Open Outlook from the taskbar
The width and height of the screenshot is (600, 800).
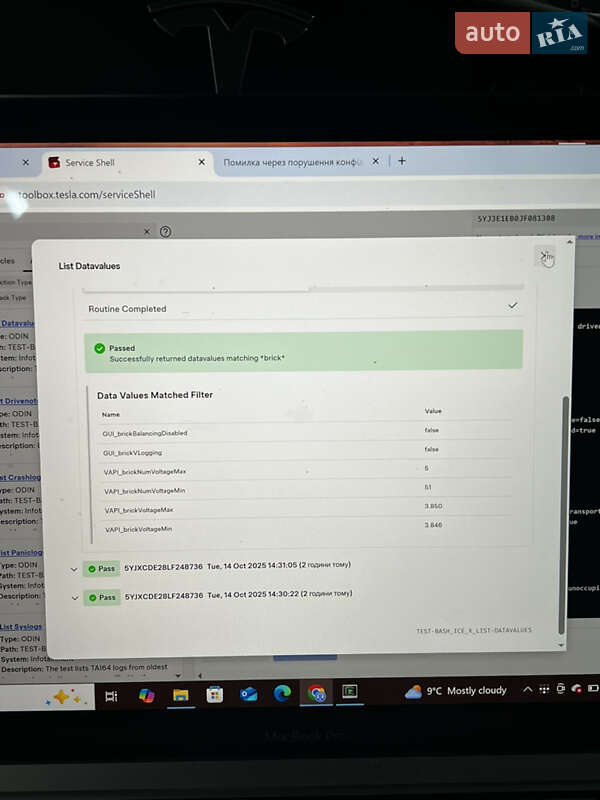pos(249,694)
